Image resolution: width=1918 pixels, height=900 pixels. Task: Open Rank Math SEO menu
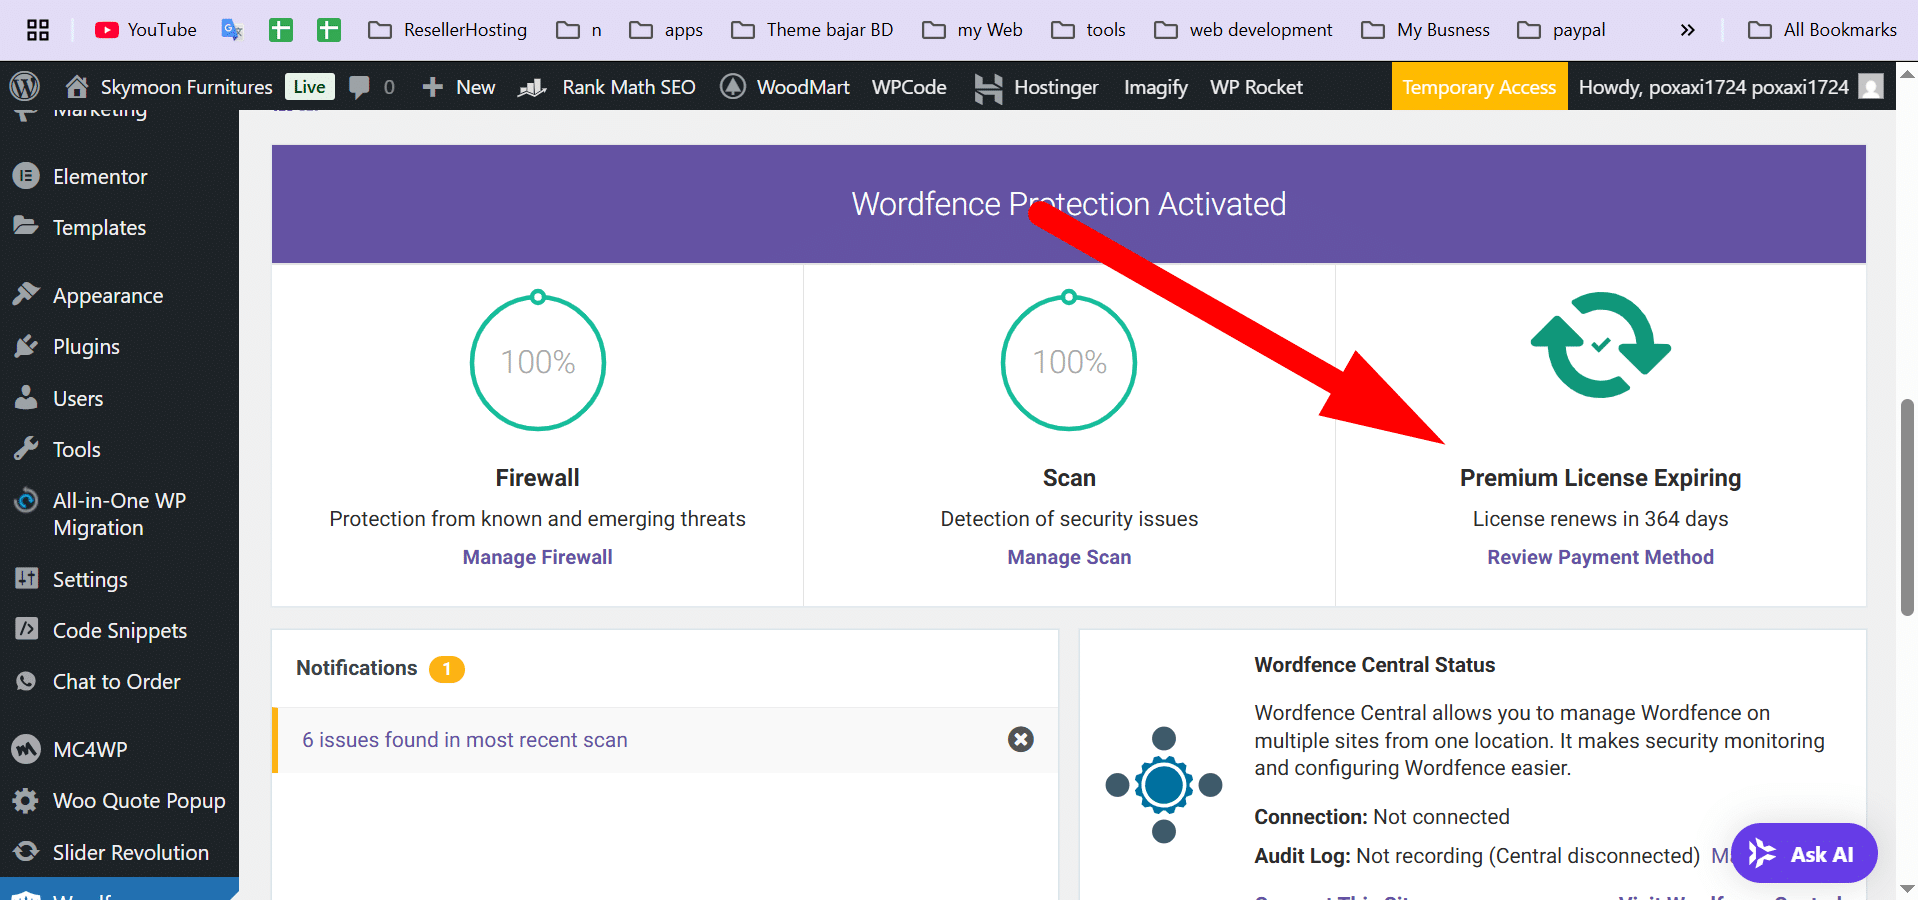[607, 87]
